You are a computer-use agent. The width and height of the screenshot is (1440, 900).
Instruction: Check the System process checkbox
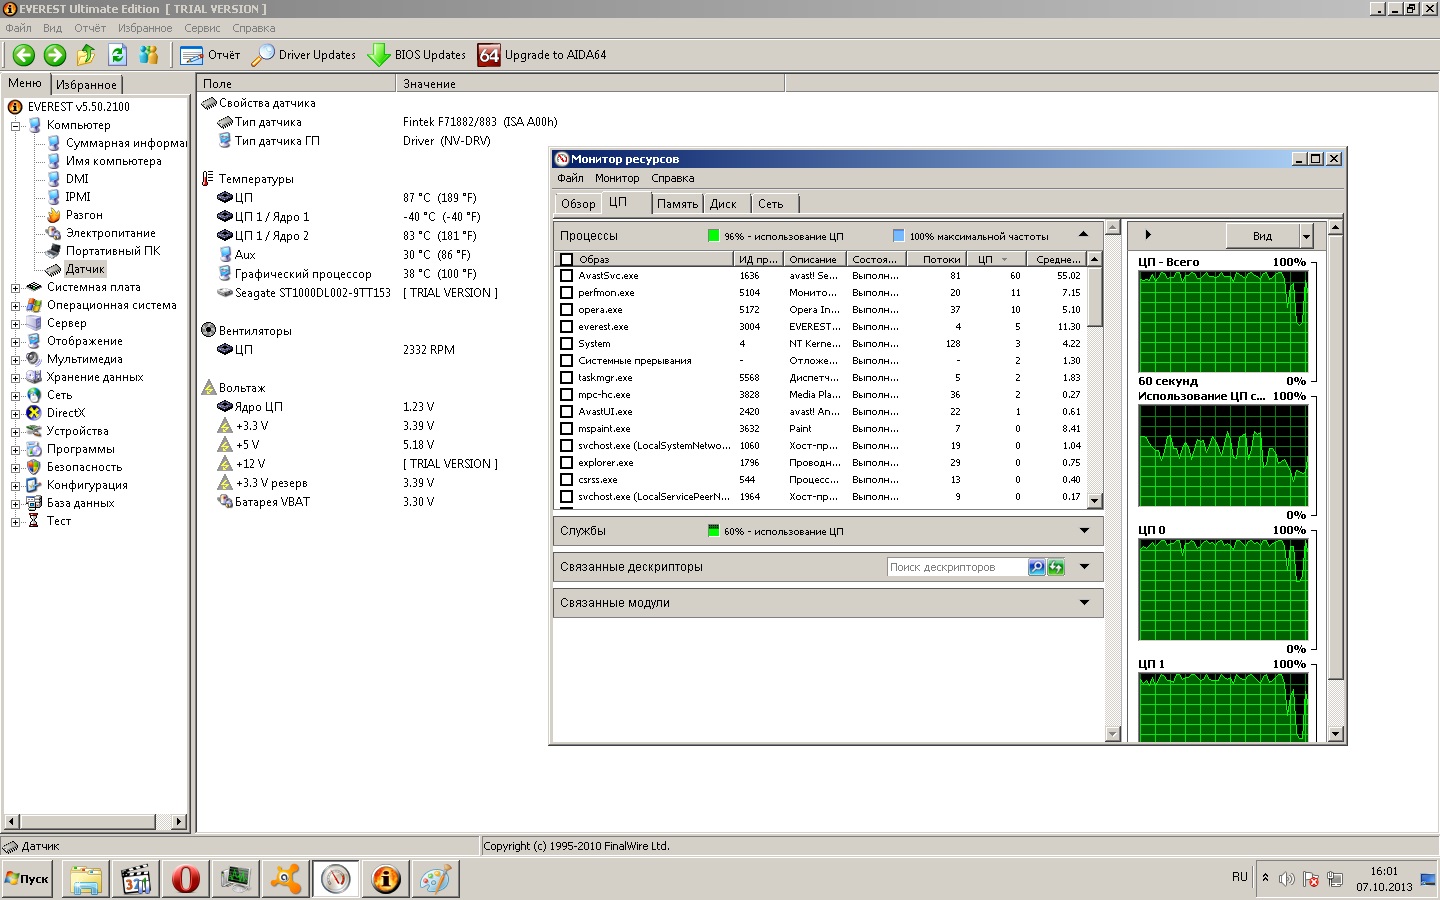[x=567, y=344]
